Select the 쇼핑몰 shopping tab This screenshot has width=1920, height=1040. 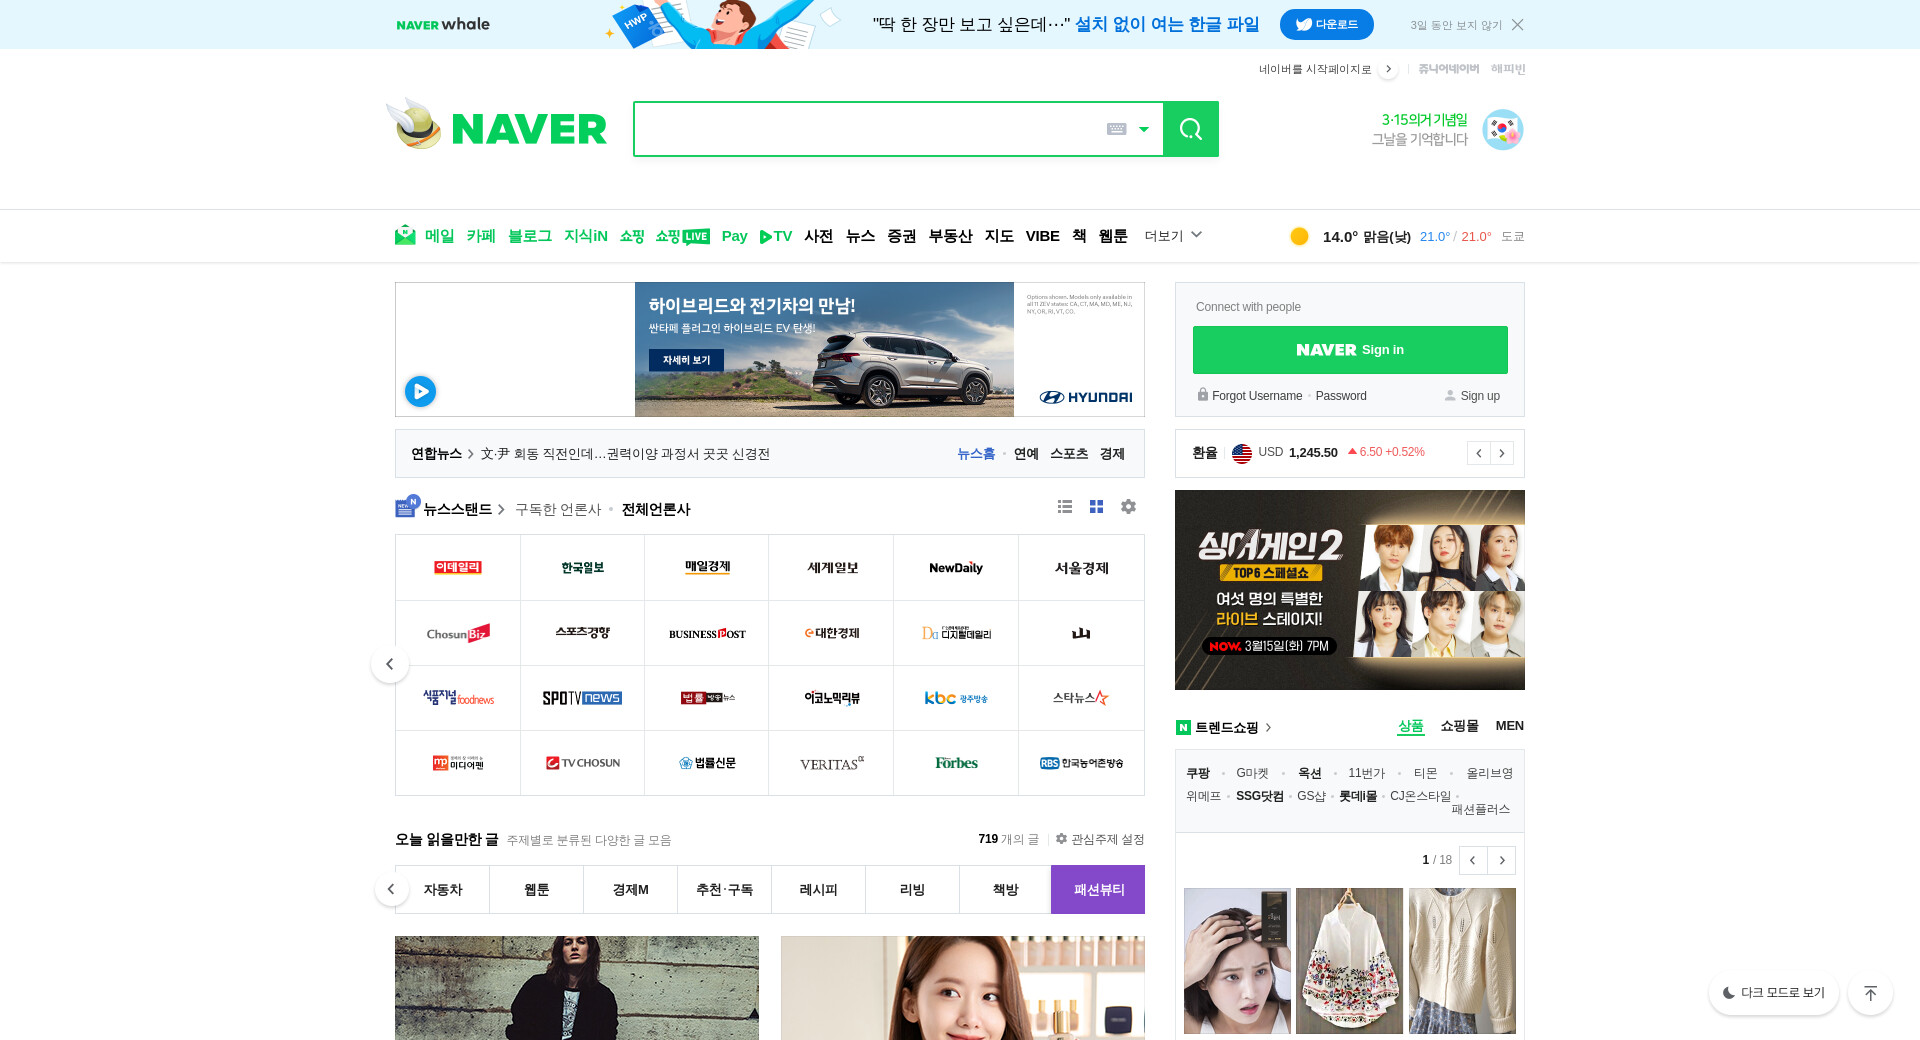point(1459,726)
